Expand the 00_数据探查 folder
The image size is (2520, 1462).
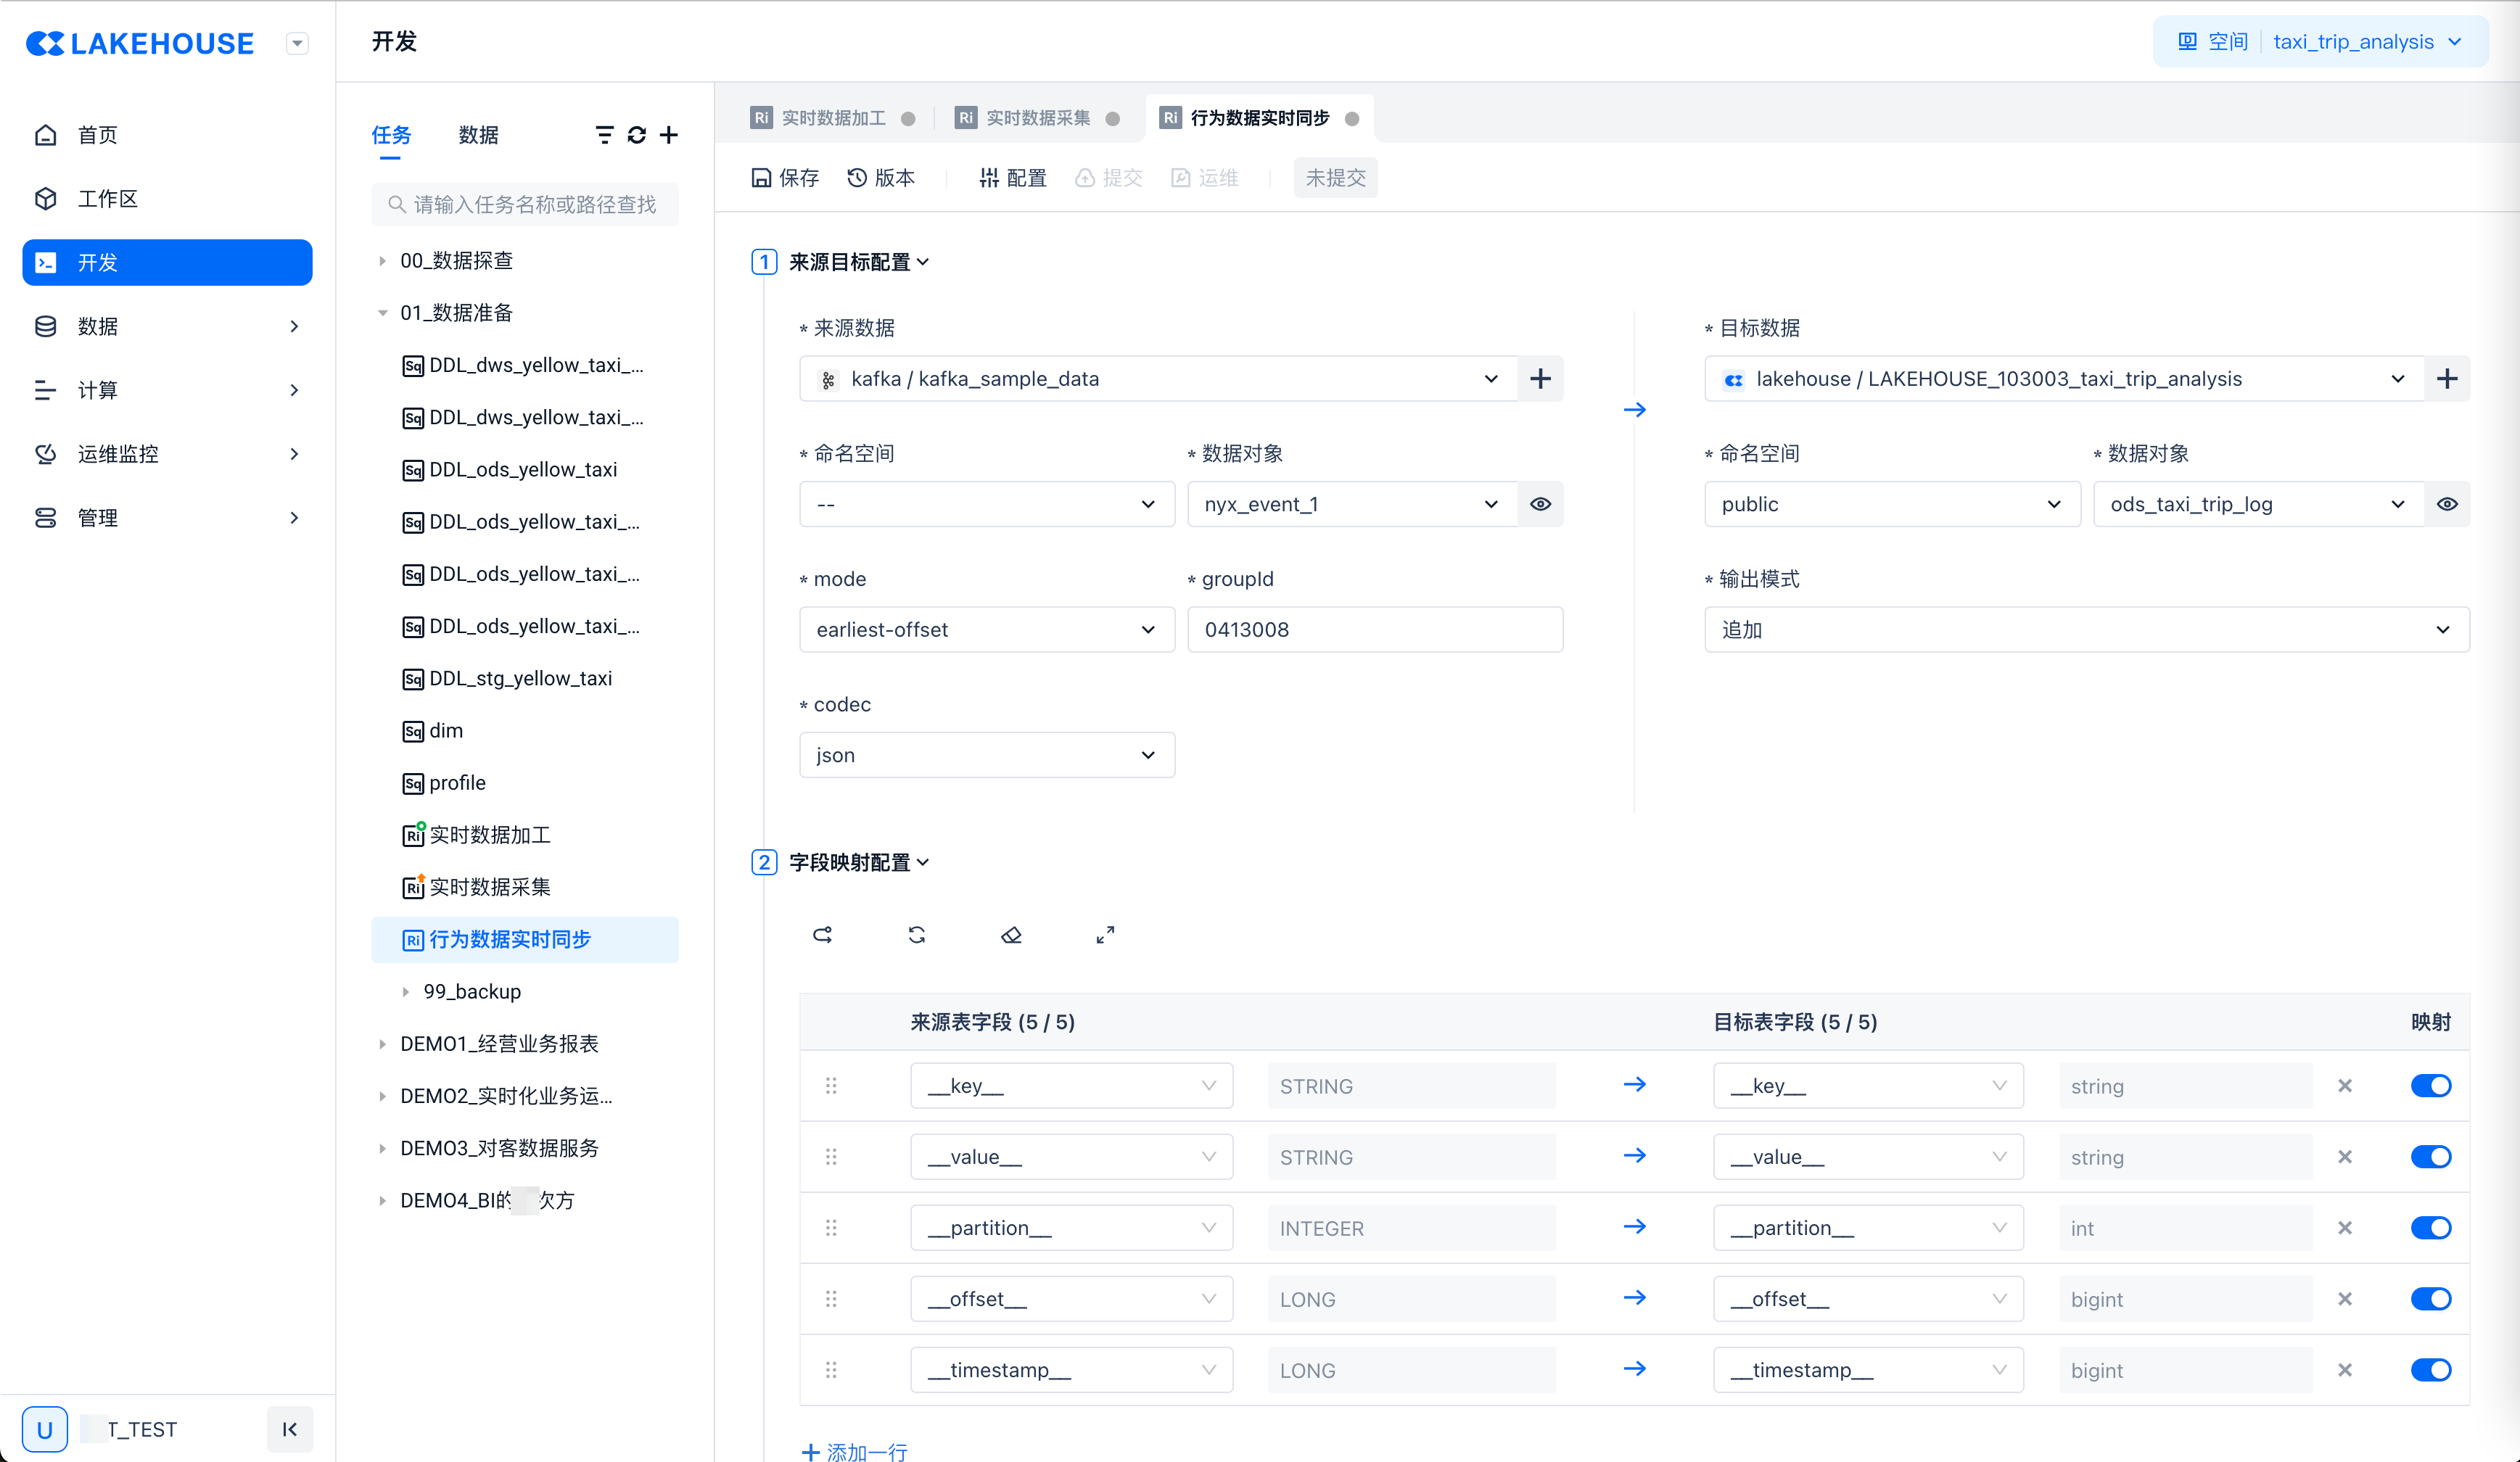click(382, 261)
